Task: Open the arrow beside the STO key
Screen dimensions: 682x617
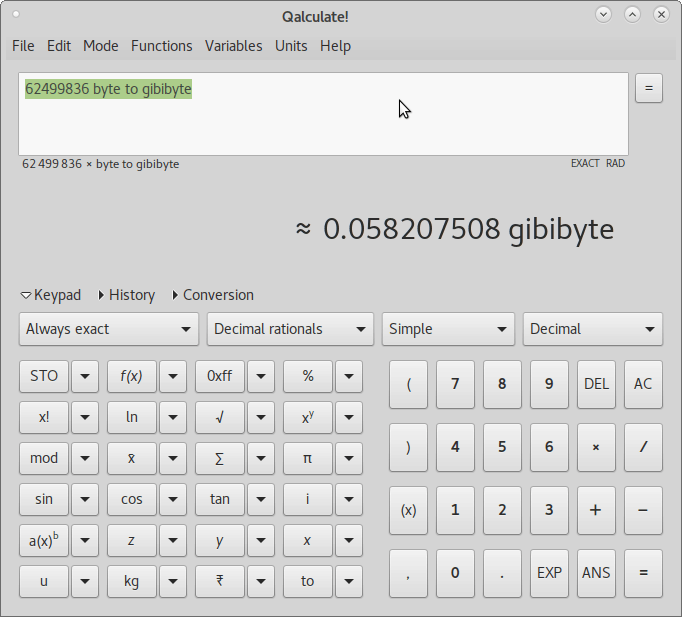Action: click(x=85, y=376)
